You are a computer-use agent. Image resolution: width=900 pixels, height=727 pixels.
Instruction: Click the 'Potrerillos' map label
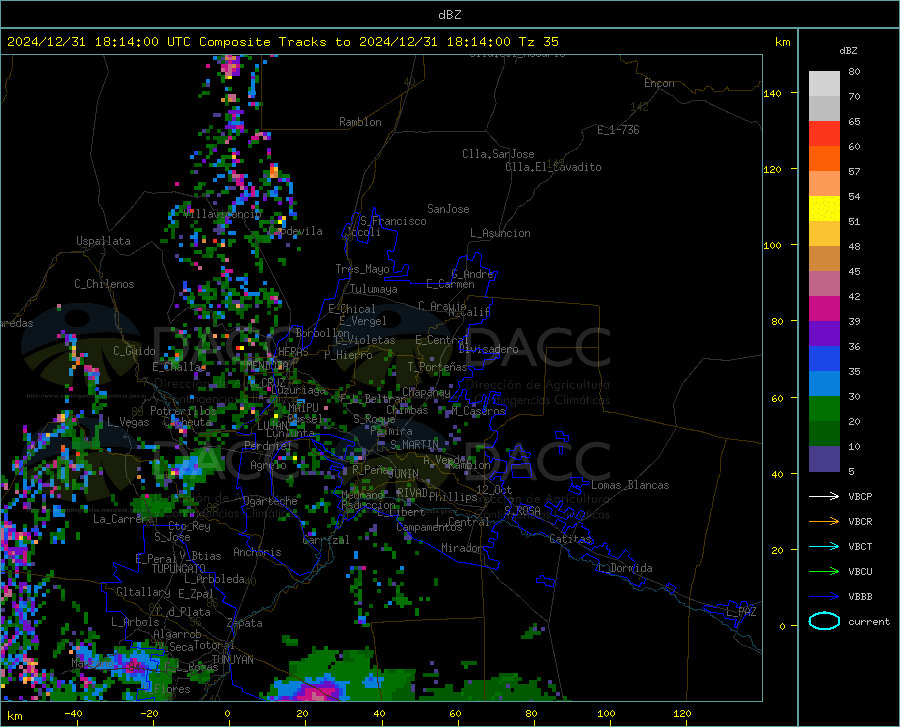point(183,411)
